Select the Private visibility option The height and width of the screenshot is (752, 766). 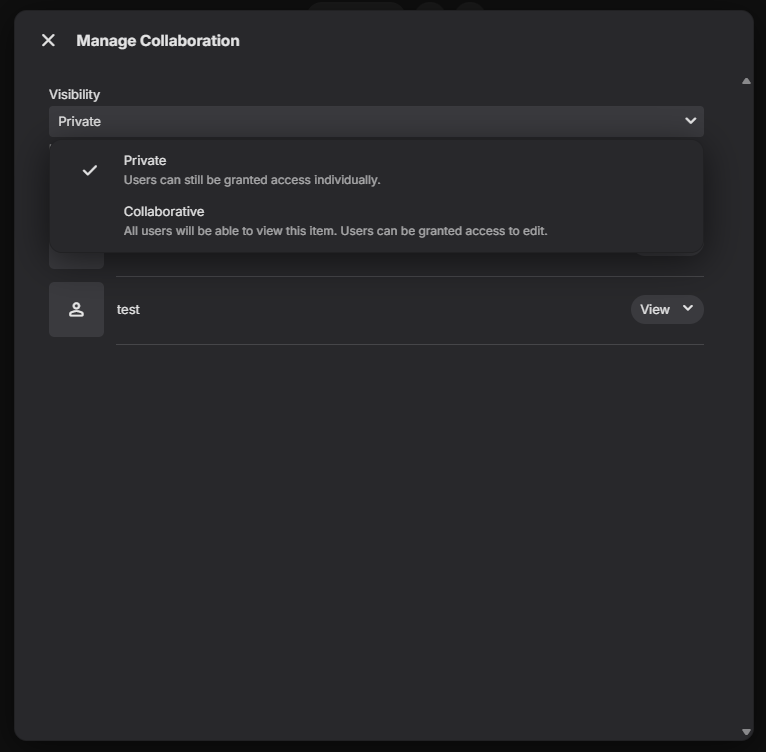145,160
